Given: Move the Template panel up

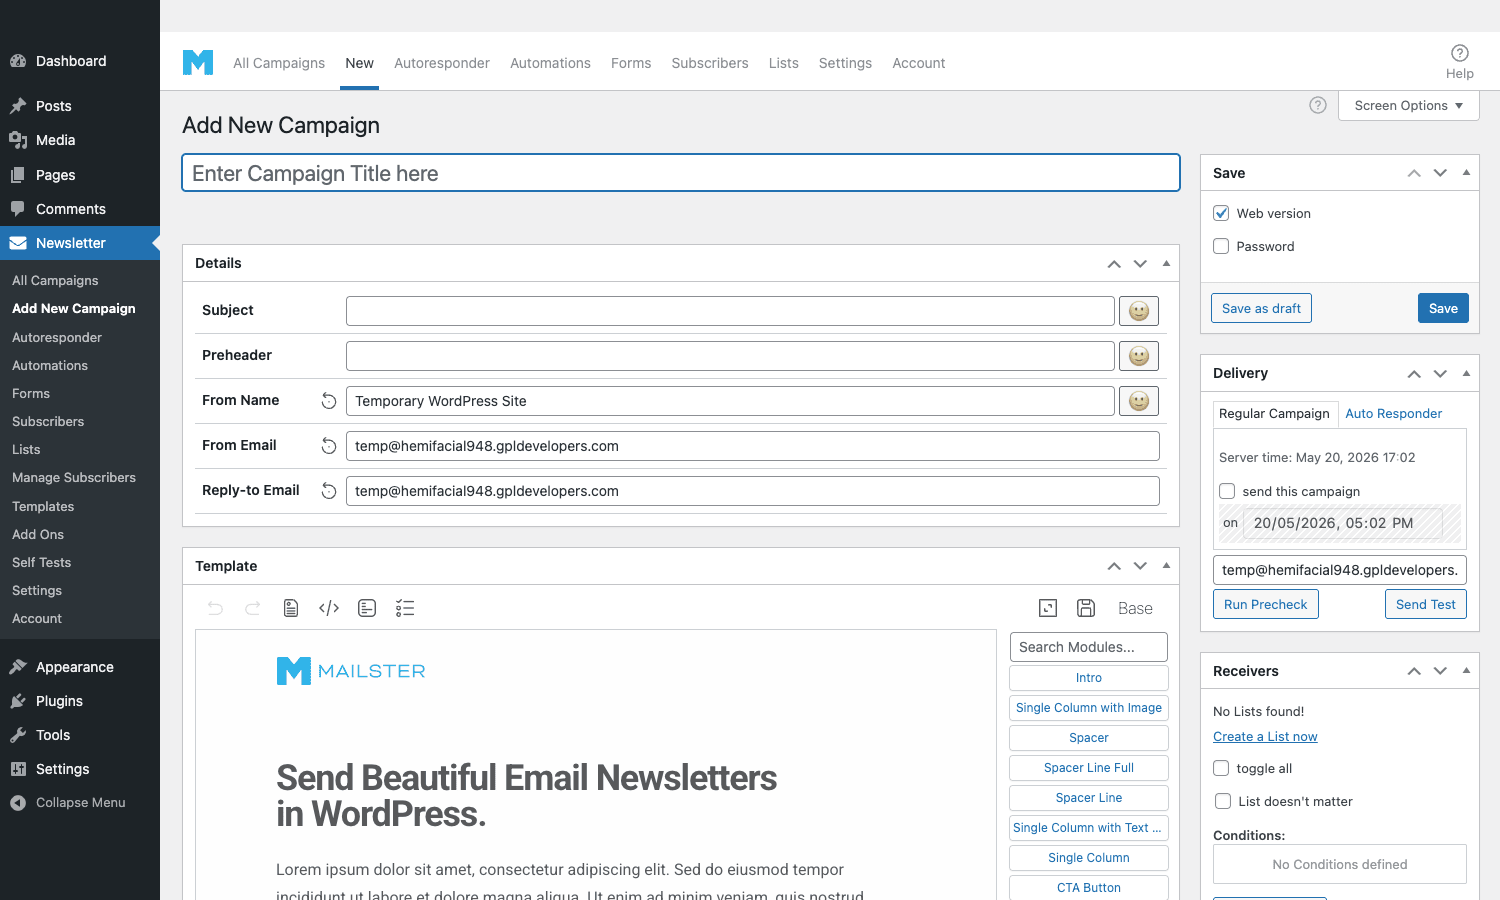Looking at the screenshot, I should pos(1114,566).
